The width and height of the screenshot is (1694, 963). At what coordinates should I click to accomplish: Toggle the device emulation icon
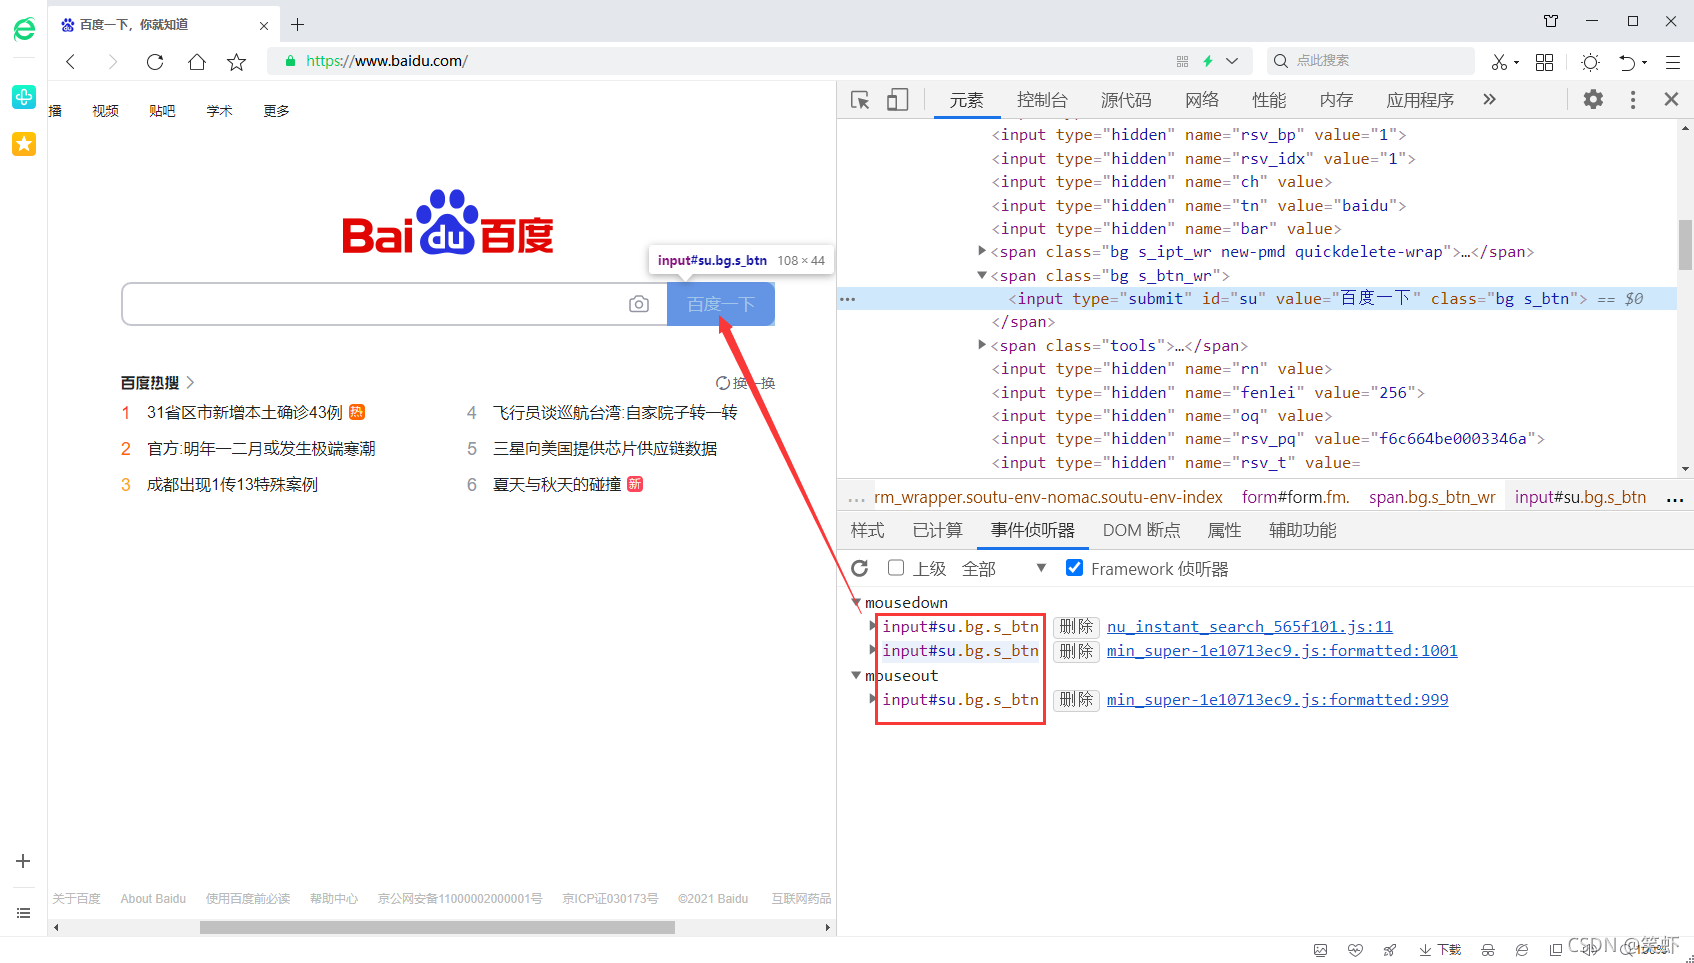[897, 100]
